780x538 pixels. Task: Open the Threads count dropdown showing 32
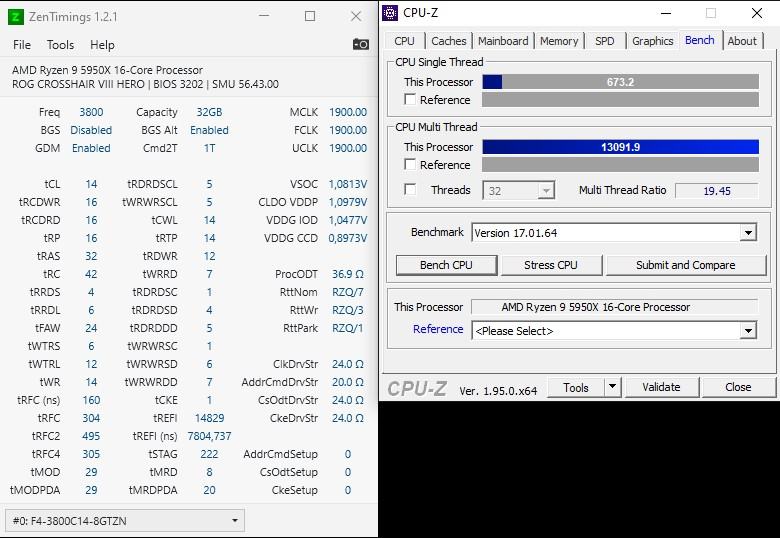(x=518, y=190)
